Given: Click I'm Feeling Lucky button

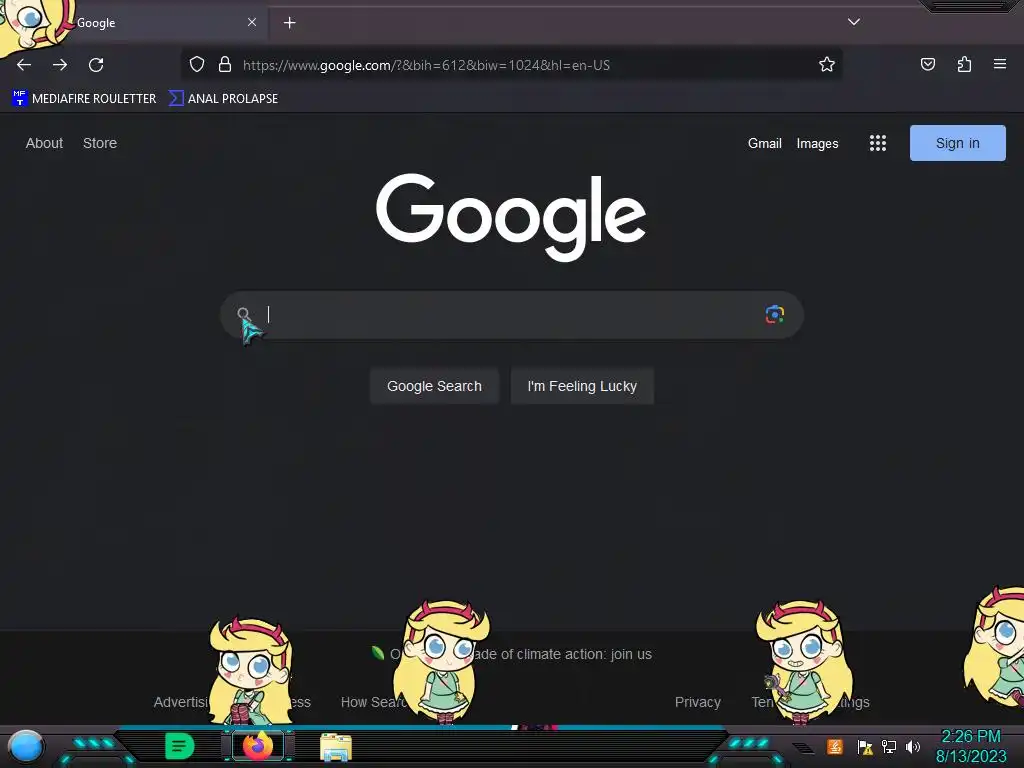Looking at the screenshot, I should click(x=582, y=386).
